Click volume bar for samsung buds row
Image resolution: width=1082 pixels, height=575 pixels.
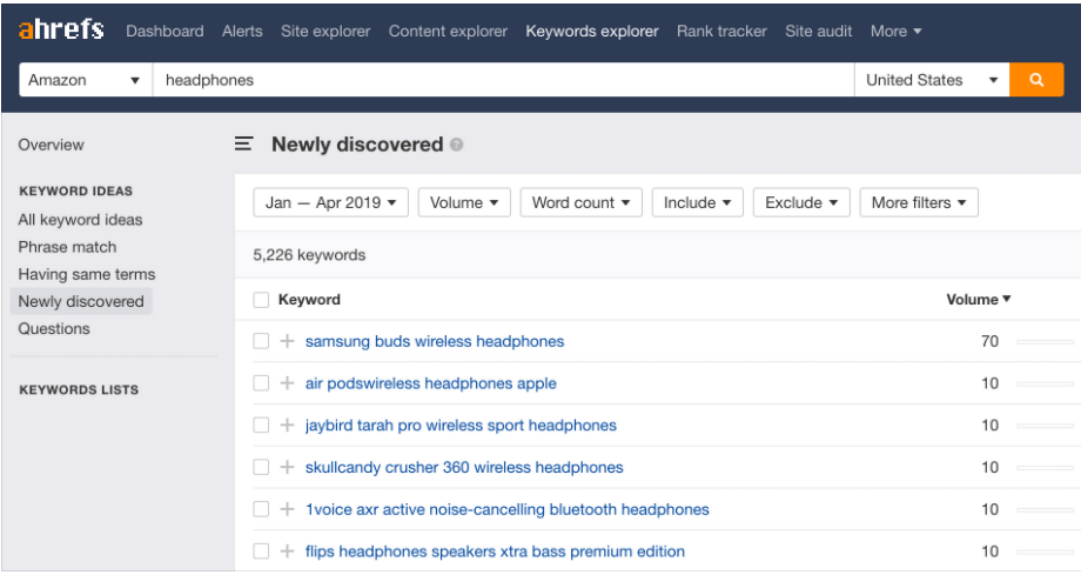1045,342
